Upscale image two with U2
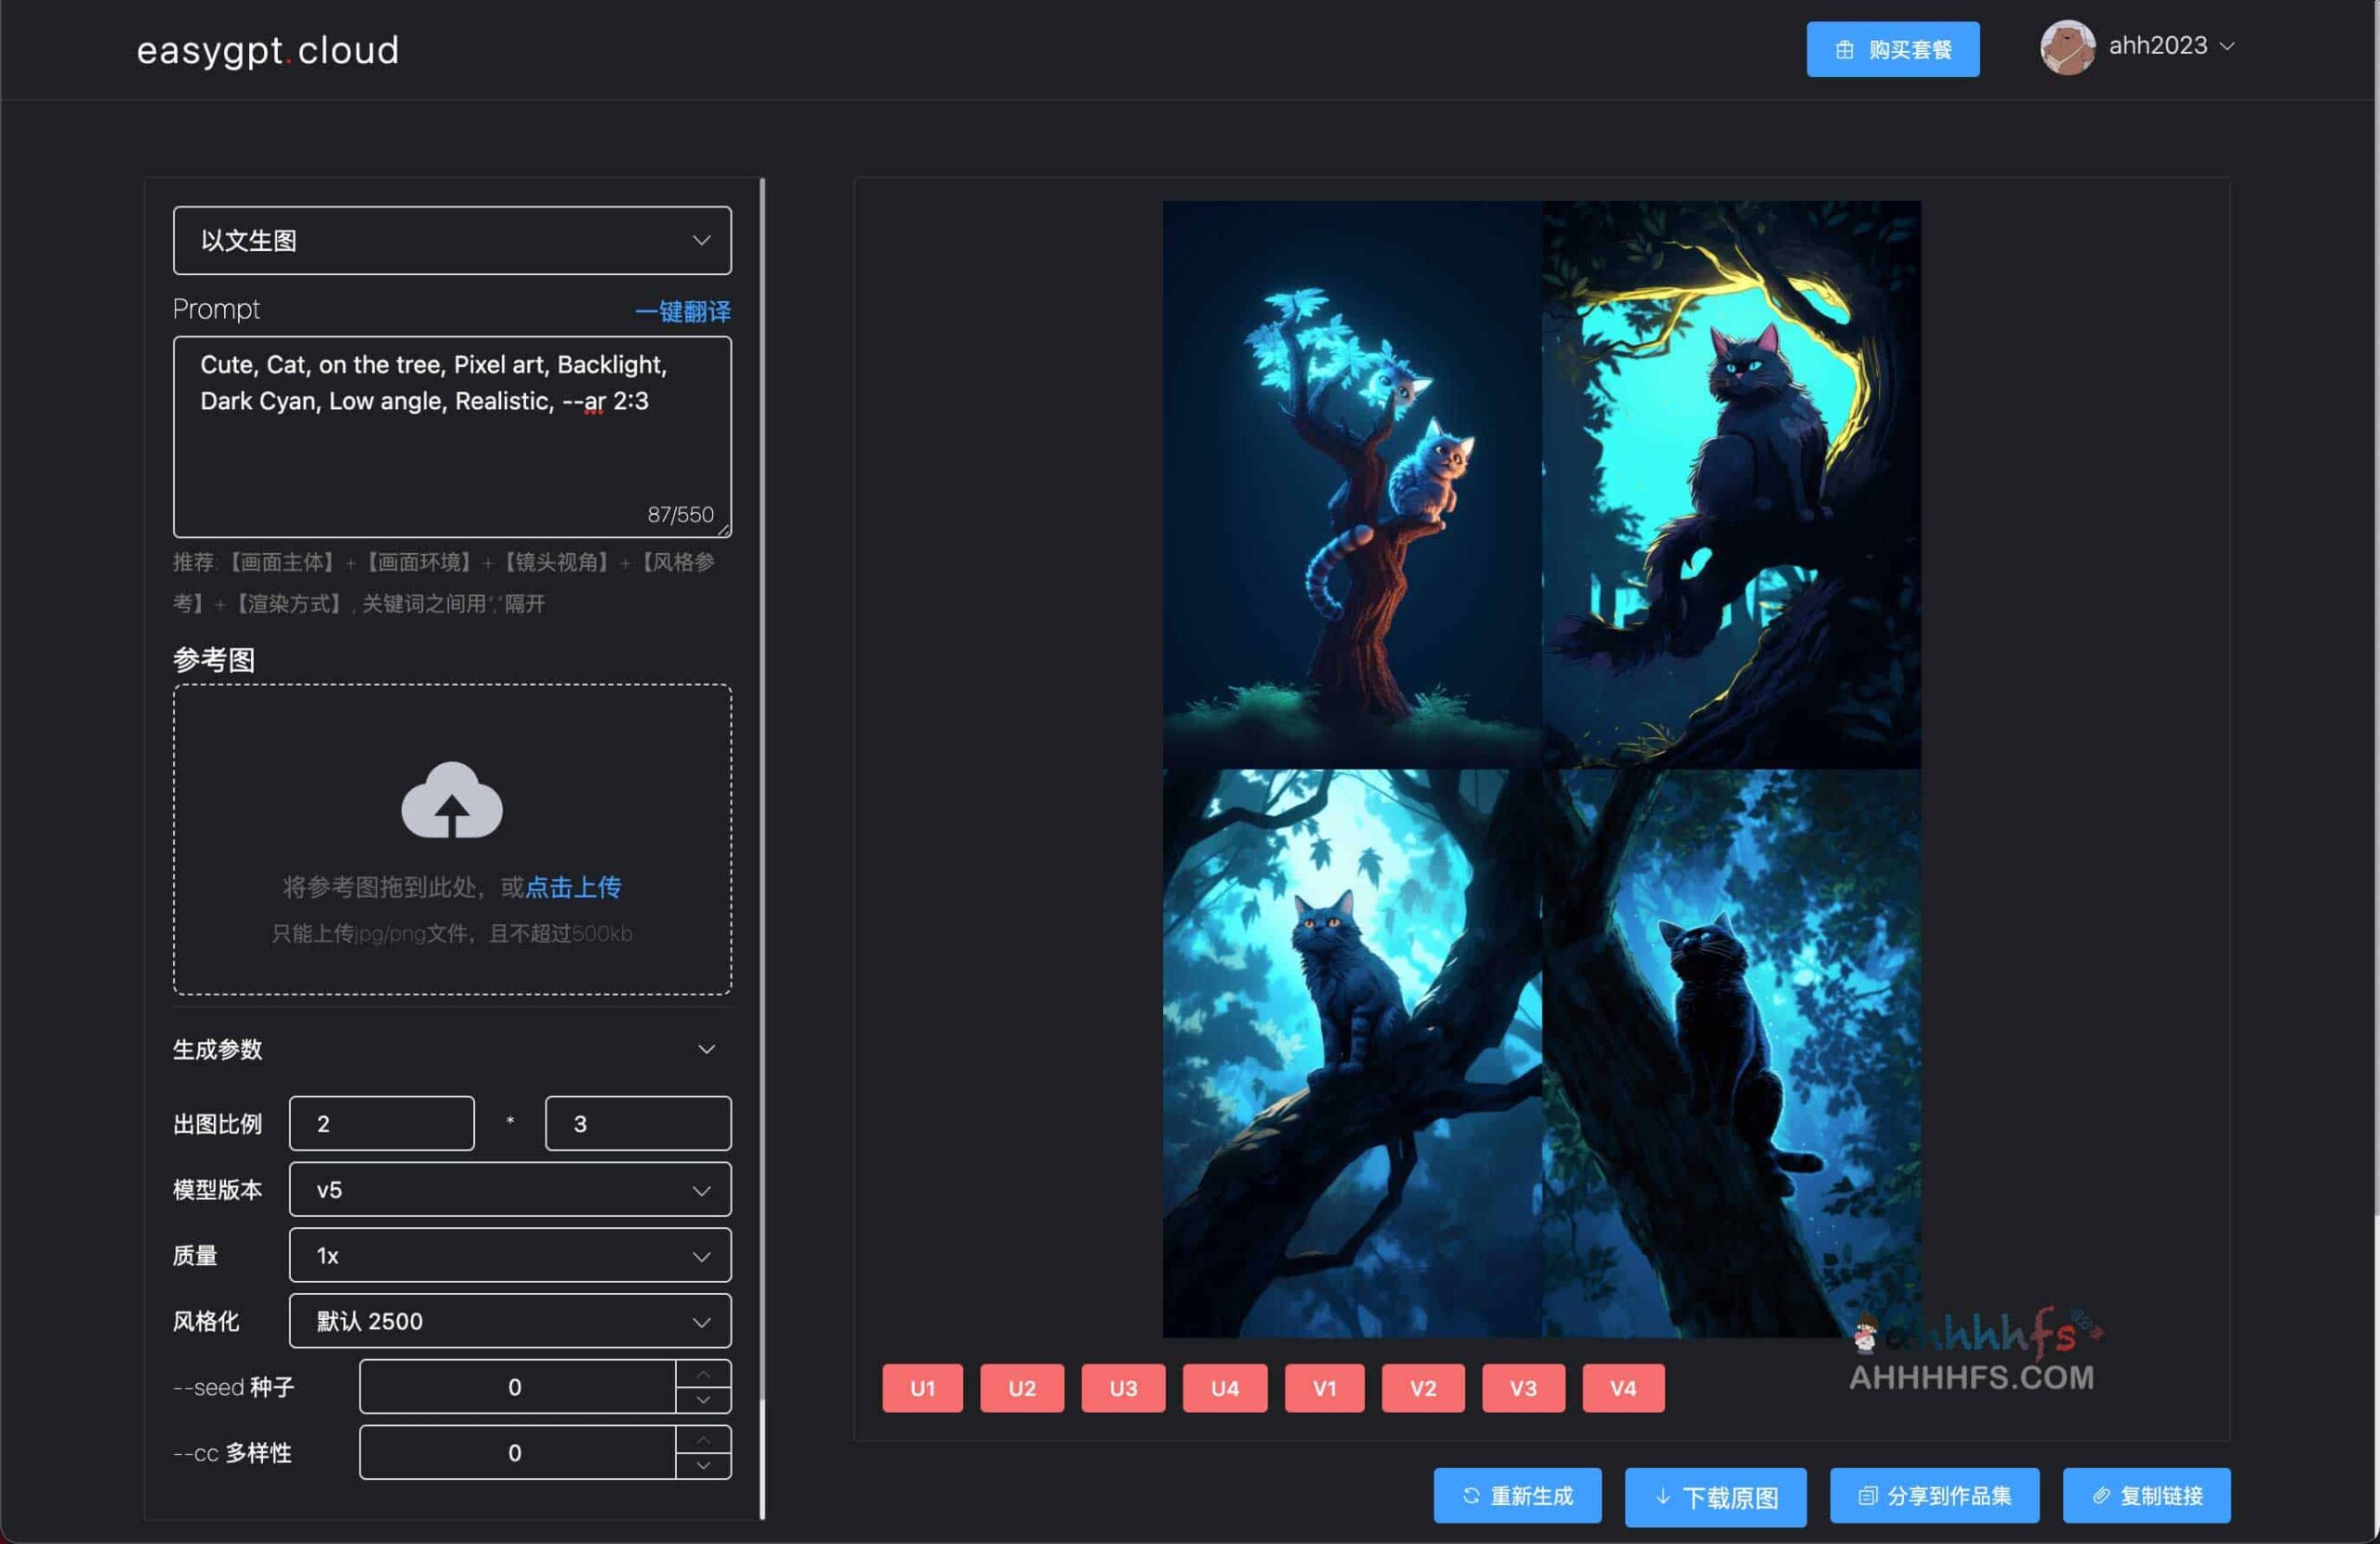Viewport: 2380px width, 1544px height. point(1022,1388)
